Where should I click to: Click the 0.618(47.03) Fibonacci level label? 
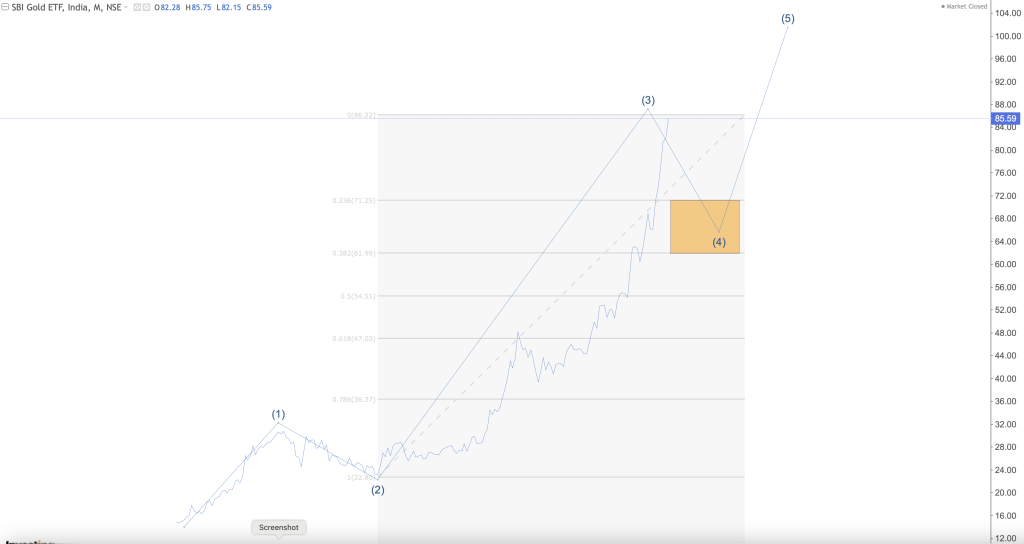353,338
